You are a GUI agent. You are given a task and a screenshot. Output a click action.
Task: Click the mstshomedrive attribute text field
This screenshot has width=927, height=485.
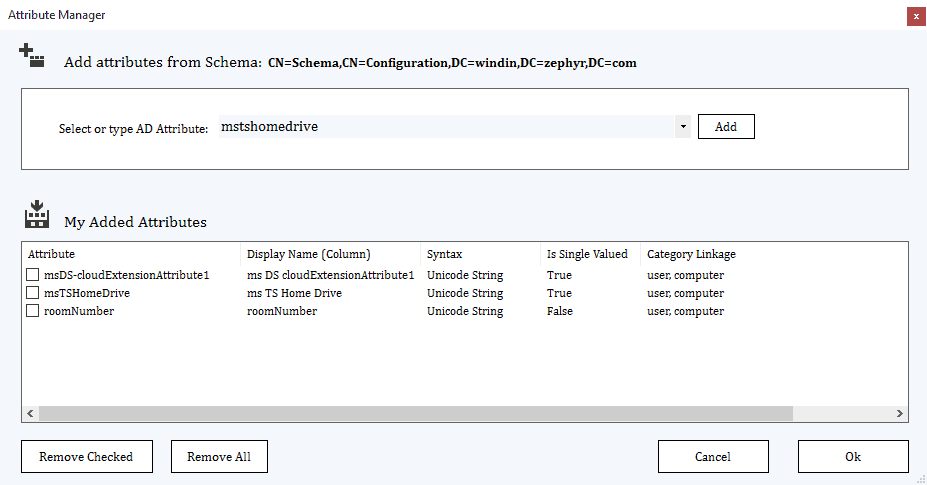(x=446, y=127)
